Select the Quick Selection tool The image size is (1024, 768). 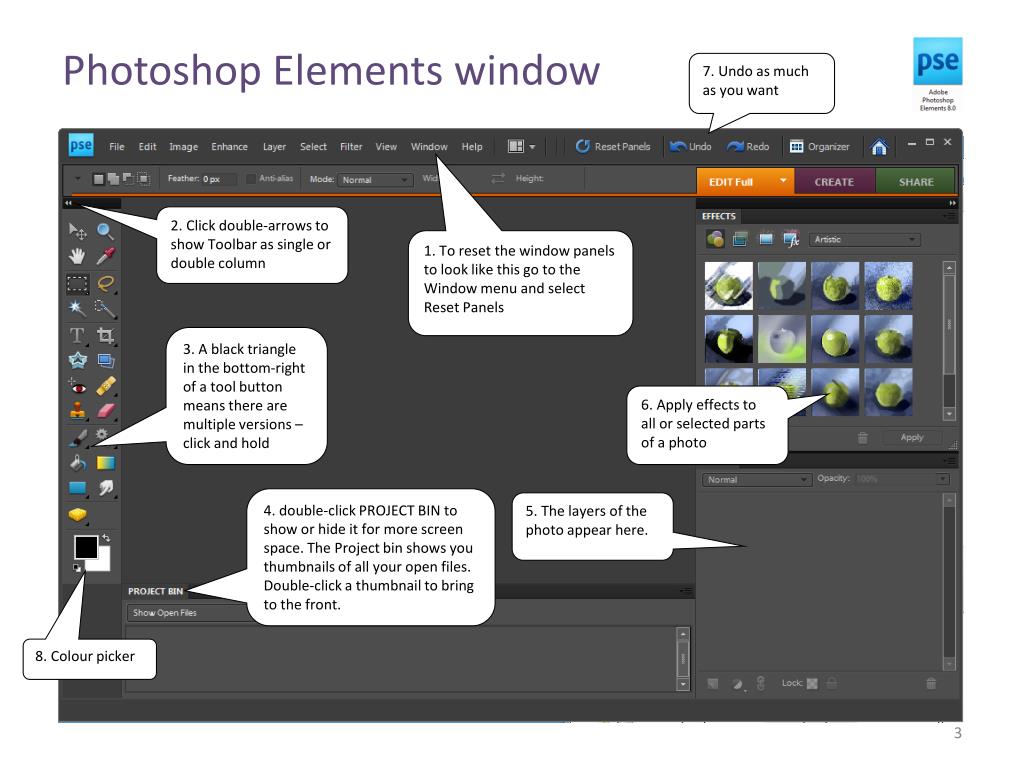[105, 308]
